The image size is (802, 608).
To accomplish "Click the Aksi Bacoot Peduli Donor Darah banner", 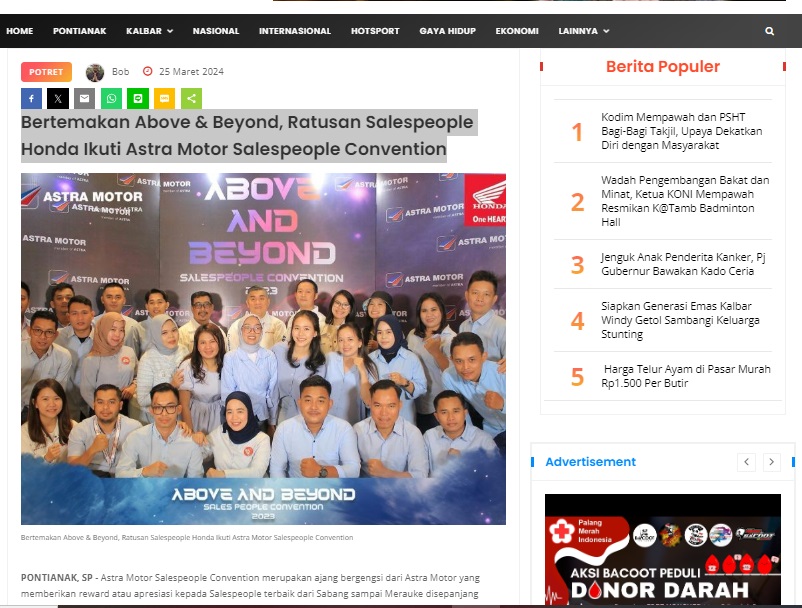I will pyautogui.click(x=663, y=550).
